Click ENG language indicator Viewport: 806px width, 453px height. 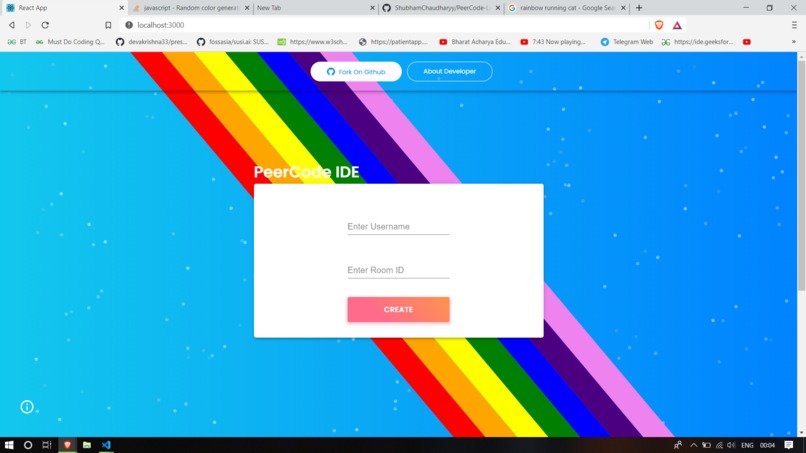747,445
